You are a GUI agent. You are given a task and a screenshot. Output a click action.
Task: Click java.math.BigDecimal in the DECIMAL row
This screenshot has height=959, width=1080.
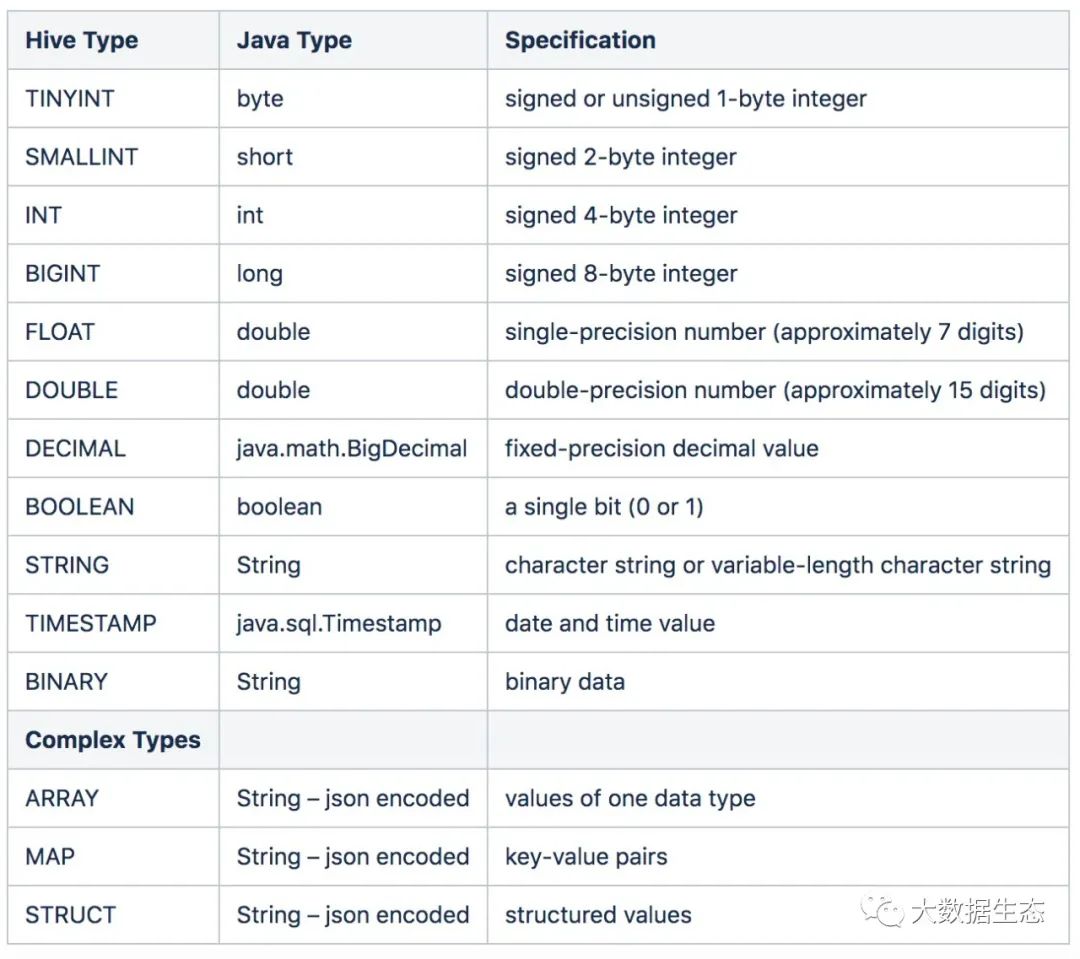352,448
